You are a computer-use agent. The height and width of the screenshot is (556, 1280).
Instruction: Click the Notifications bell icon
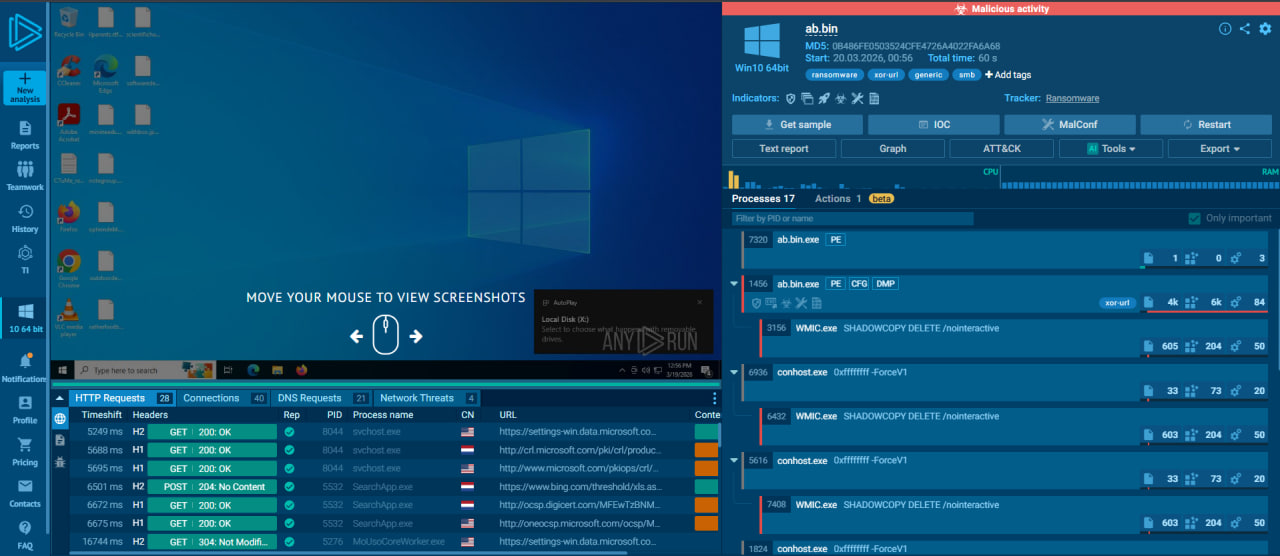coord(25,366)
